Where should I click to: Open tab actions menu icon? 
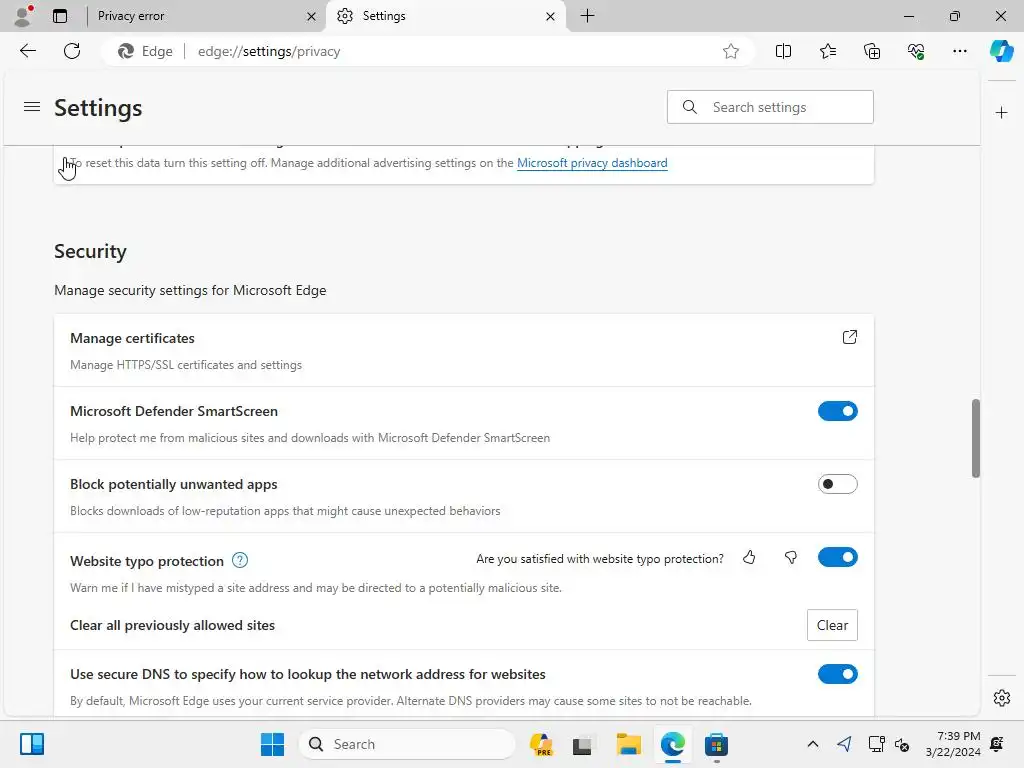coord(59,16)
